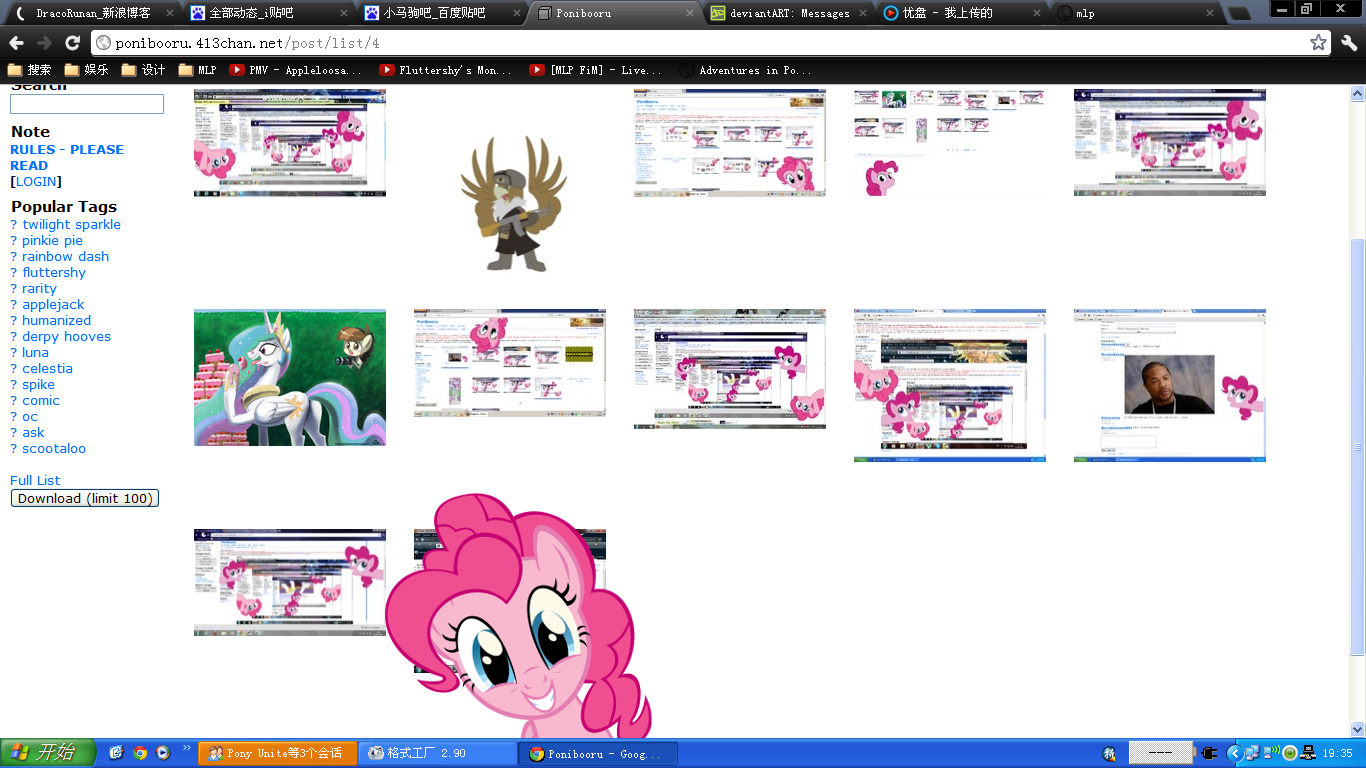Open the winged griffon character thumbnail
Image resolution: width=1366 pixels, height=768 pixels.
510,202
